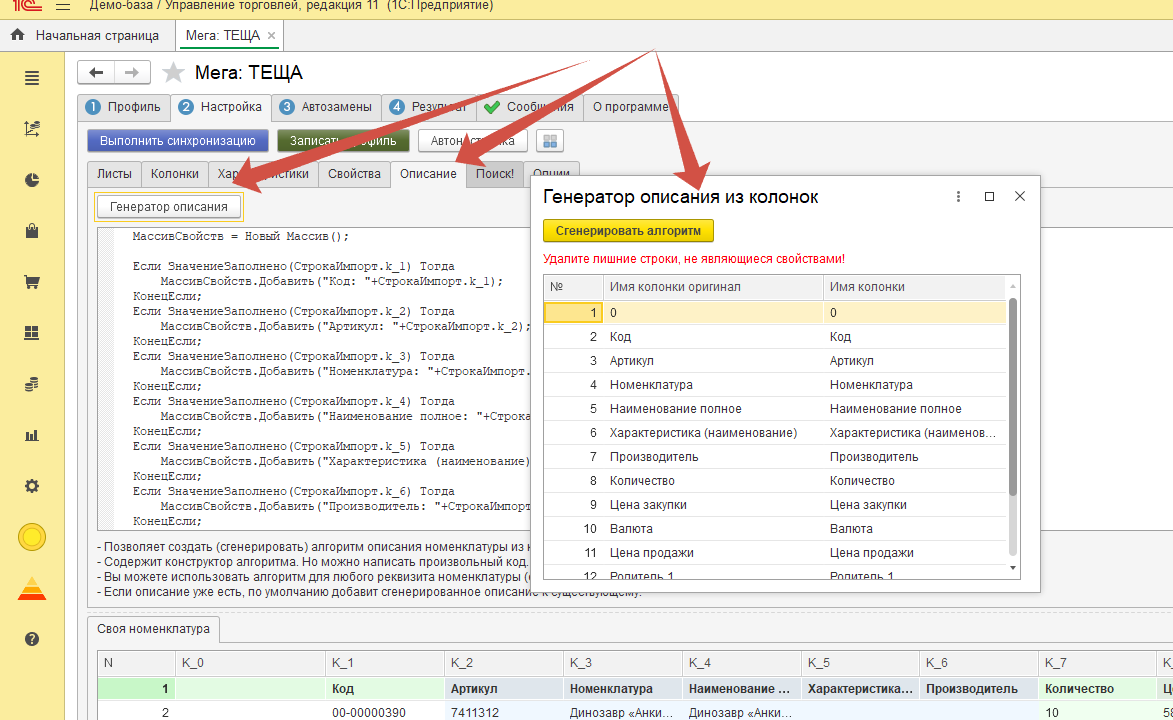Viewport: 1173px width, 720px height.
Task: Select row 6 Характеристика (наименование) in the dialog
Action: click(x=775, y=433)
